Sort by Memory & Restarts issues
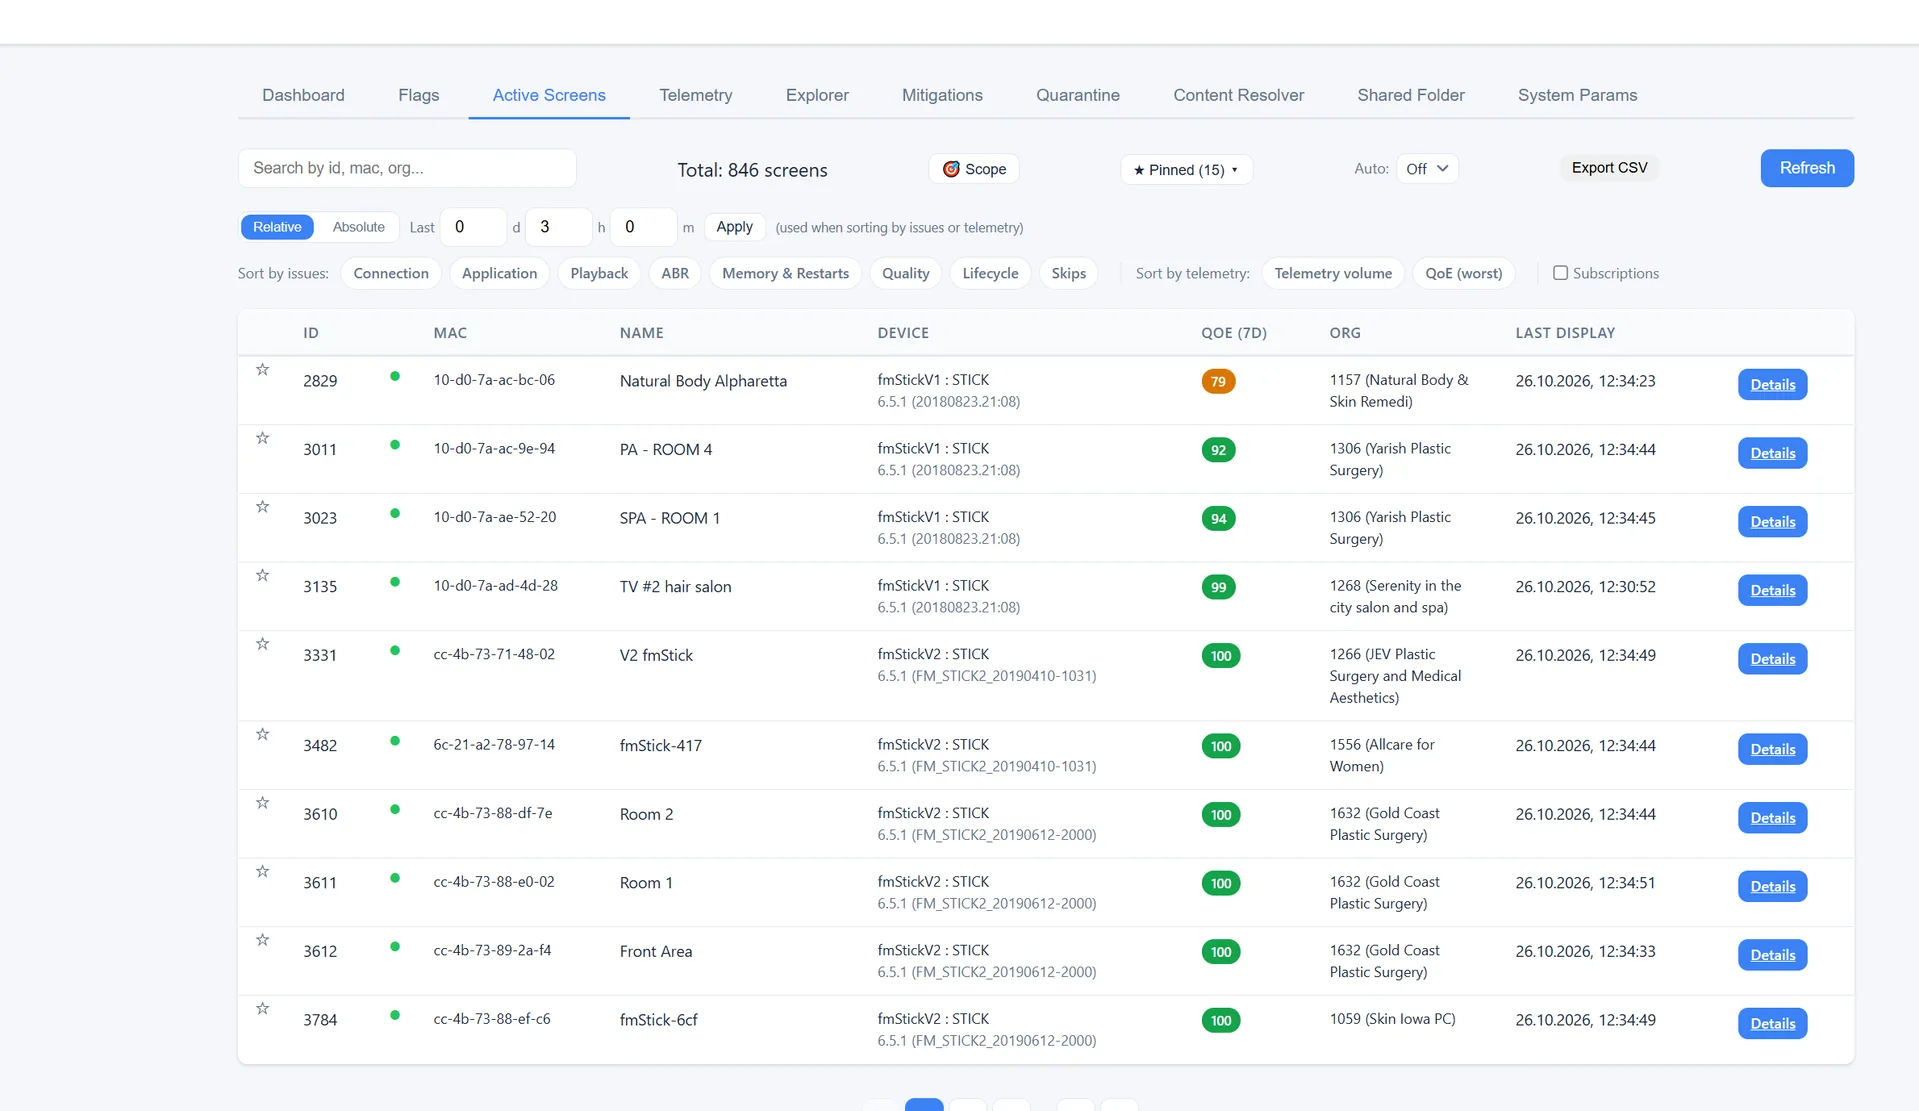The height and width of the screenshot is (1111, 1919). coord(785,273)
